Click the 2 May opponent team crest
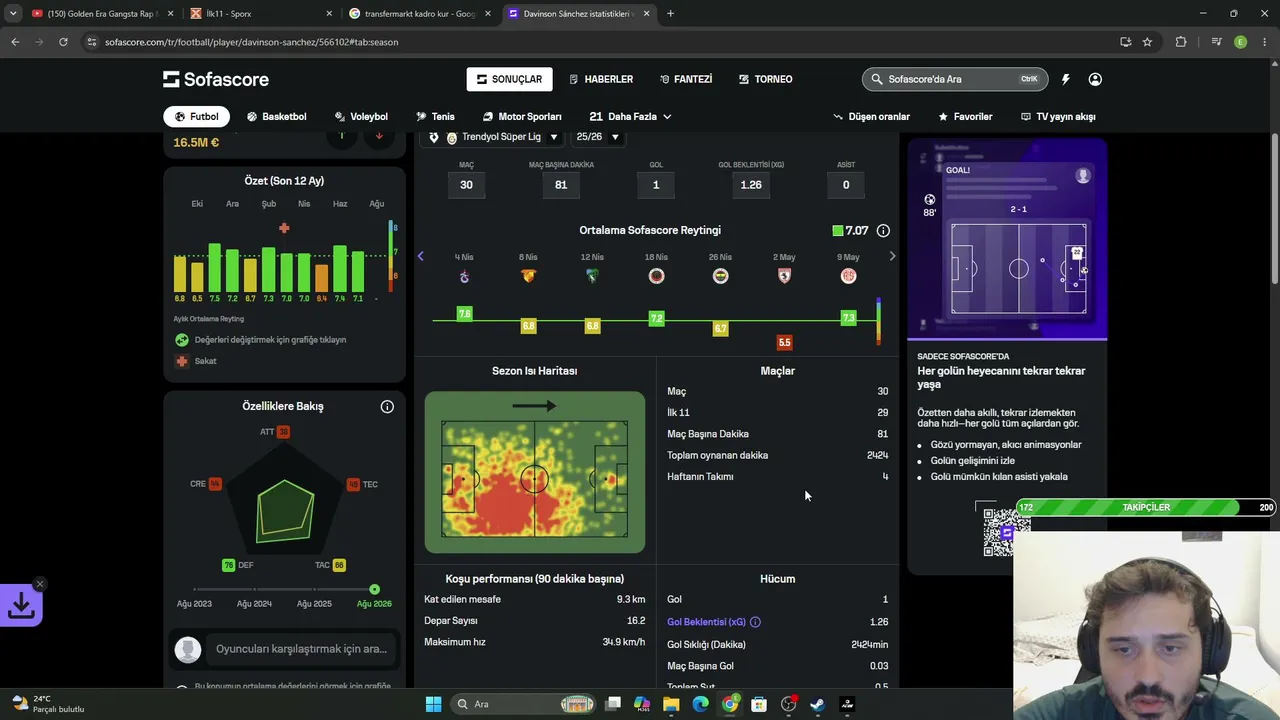Image resolution: width=1280 pixels, height=720 pixels. pyautogui.click(x=784, y=276)
